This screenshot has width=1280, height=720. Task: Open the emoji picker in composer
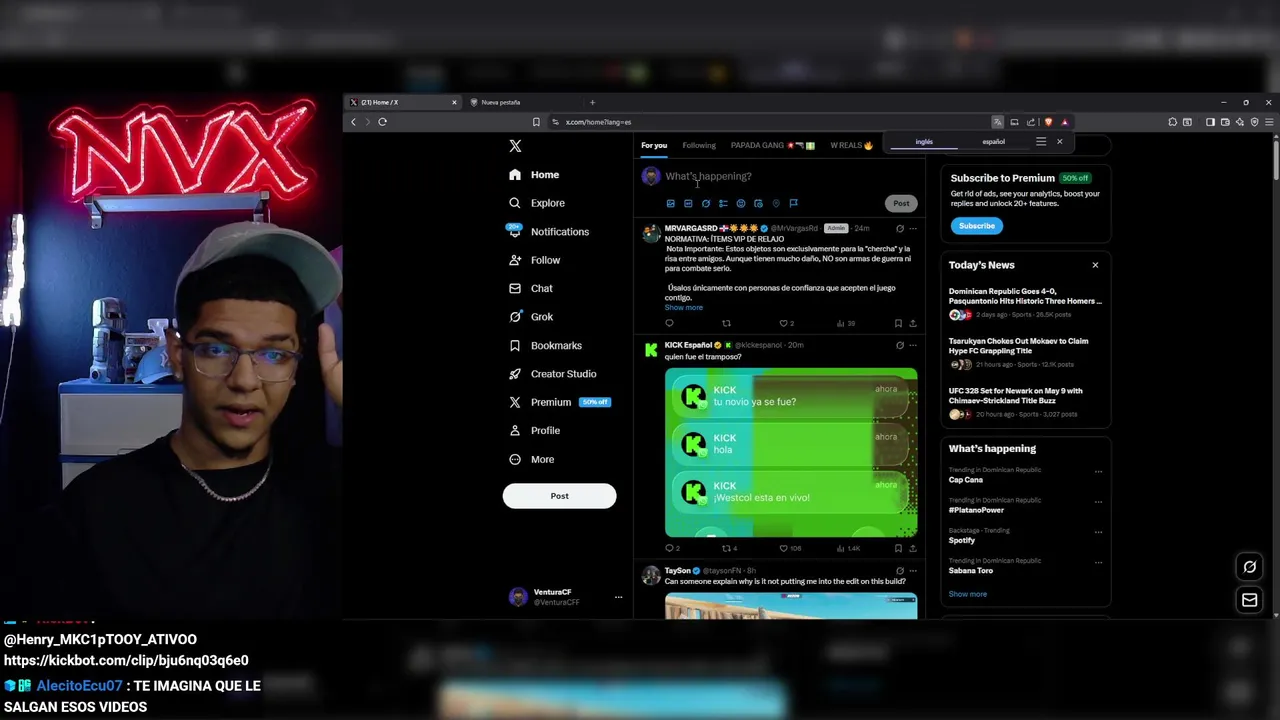point(740,204)
